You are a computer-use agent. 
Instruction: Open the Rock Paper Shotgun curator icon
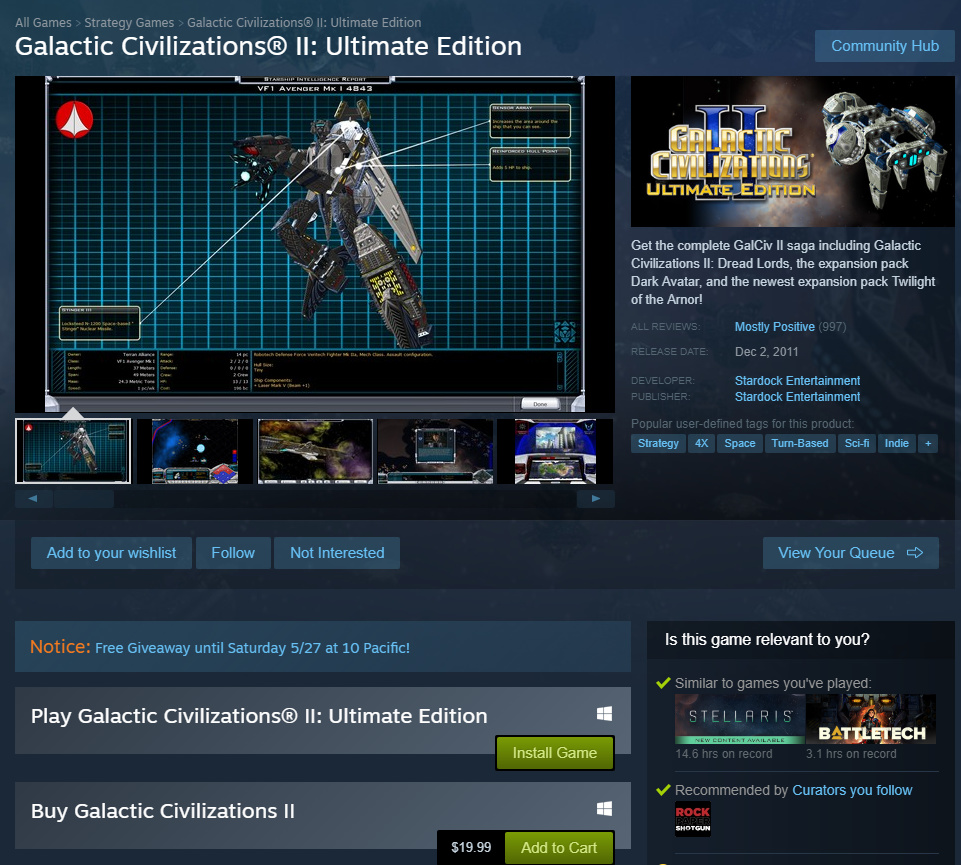693,819
